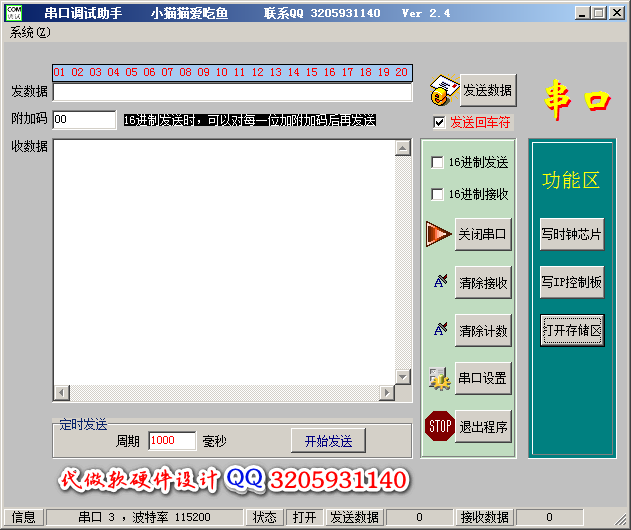
Task: Click the vertical scrollbar track of receive area
Action: [x=402, y=262]
